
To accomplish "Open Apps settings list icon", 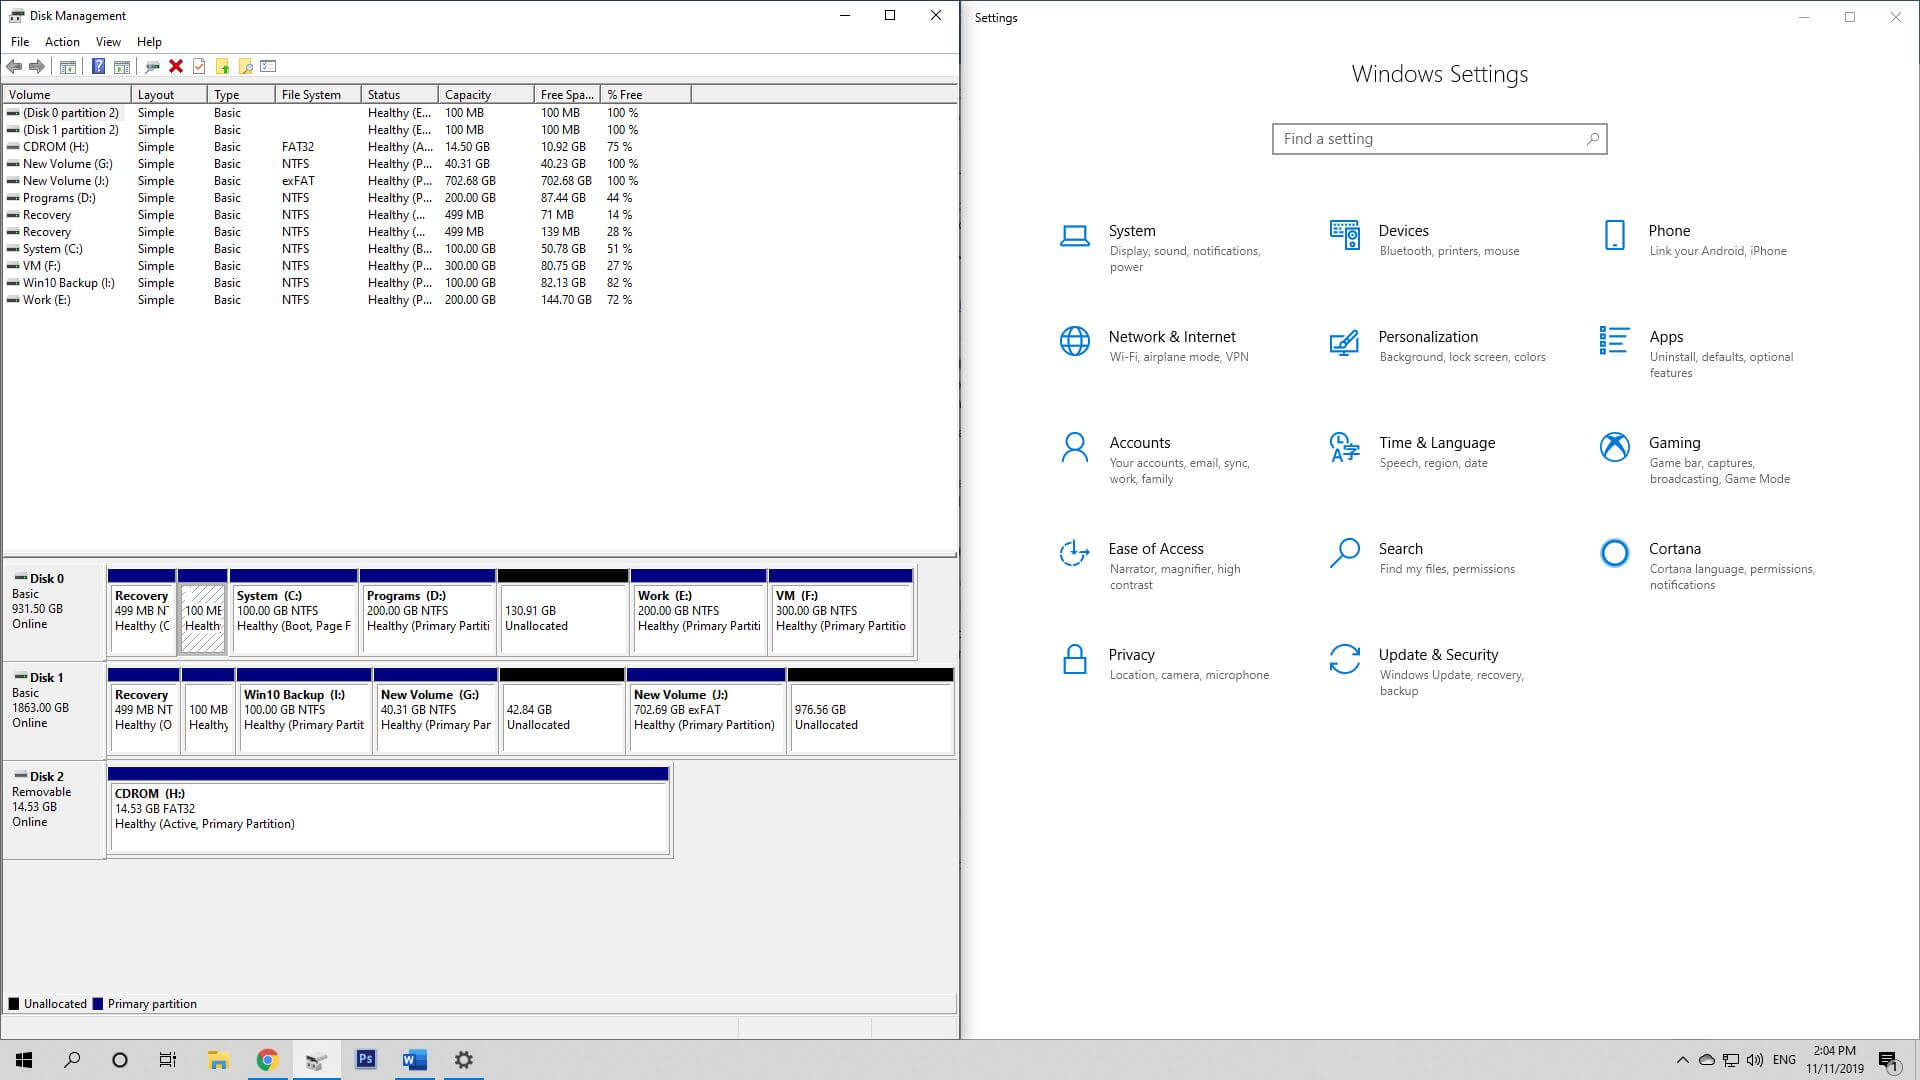I will [x=1614, y=340].
